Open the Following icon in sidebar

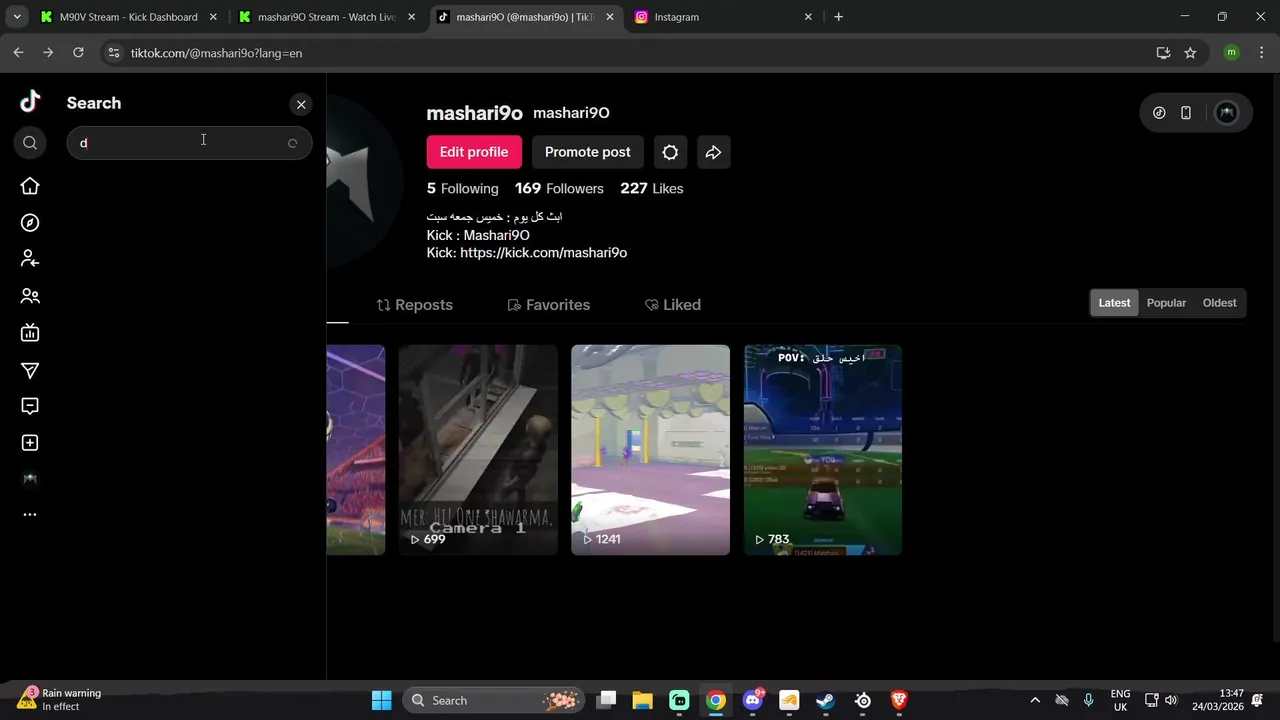click(30, 259)
